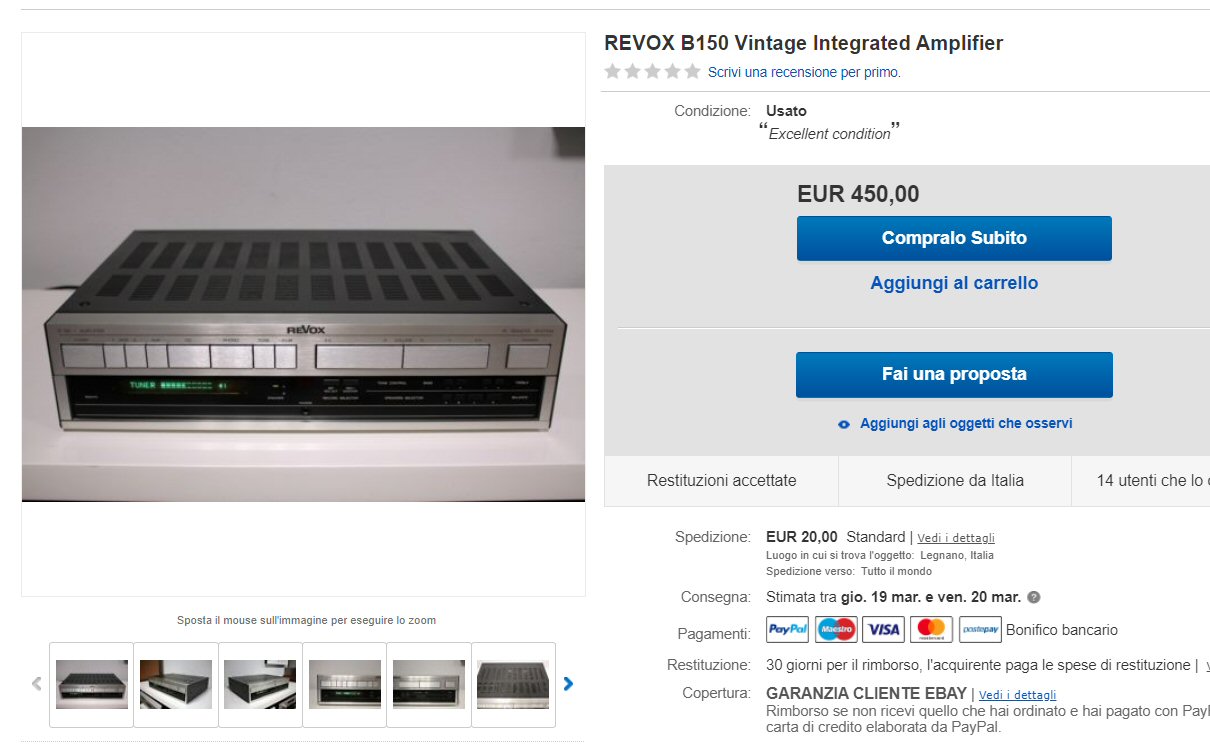Click the main Revox amplifier product image

(303, 314)
